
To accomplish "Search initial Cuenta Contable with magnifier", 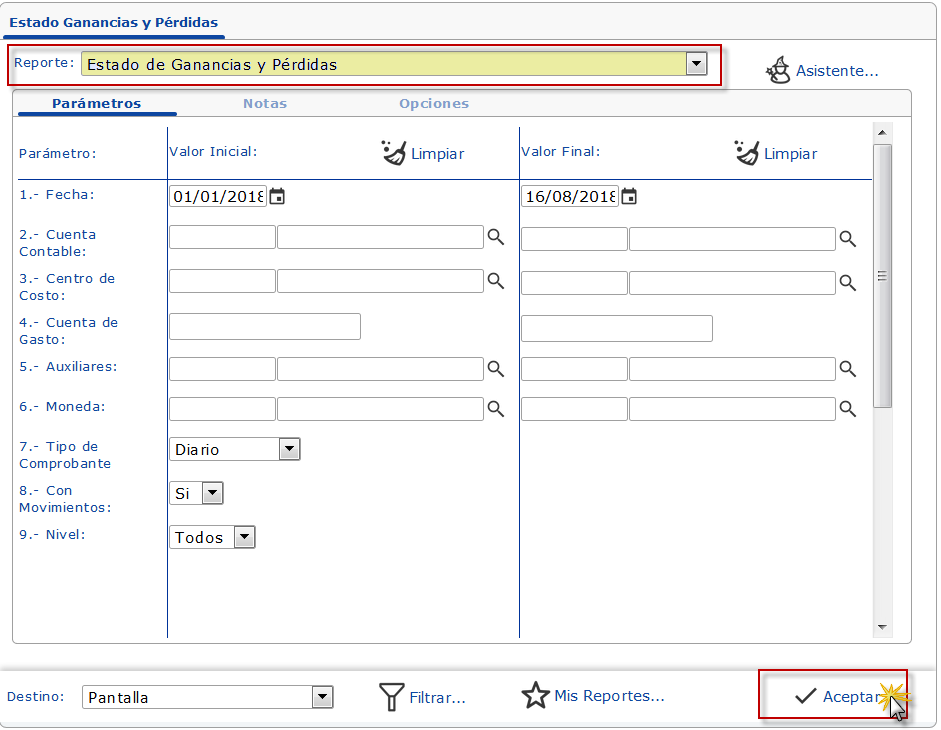I will coord(495,237).
